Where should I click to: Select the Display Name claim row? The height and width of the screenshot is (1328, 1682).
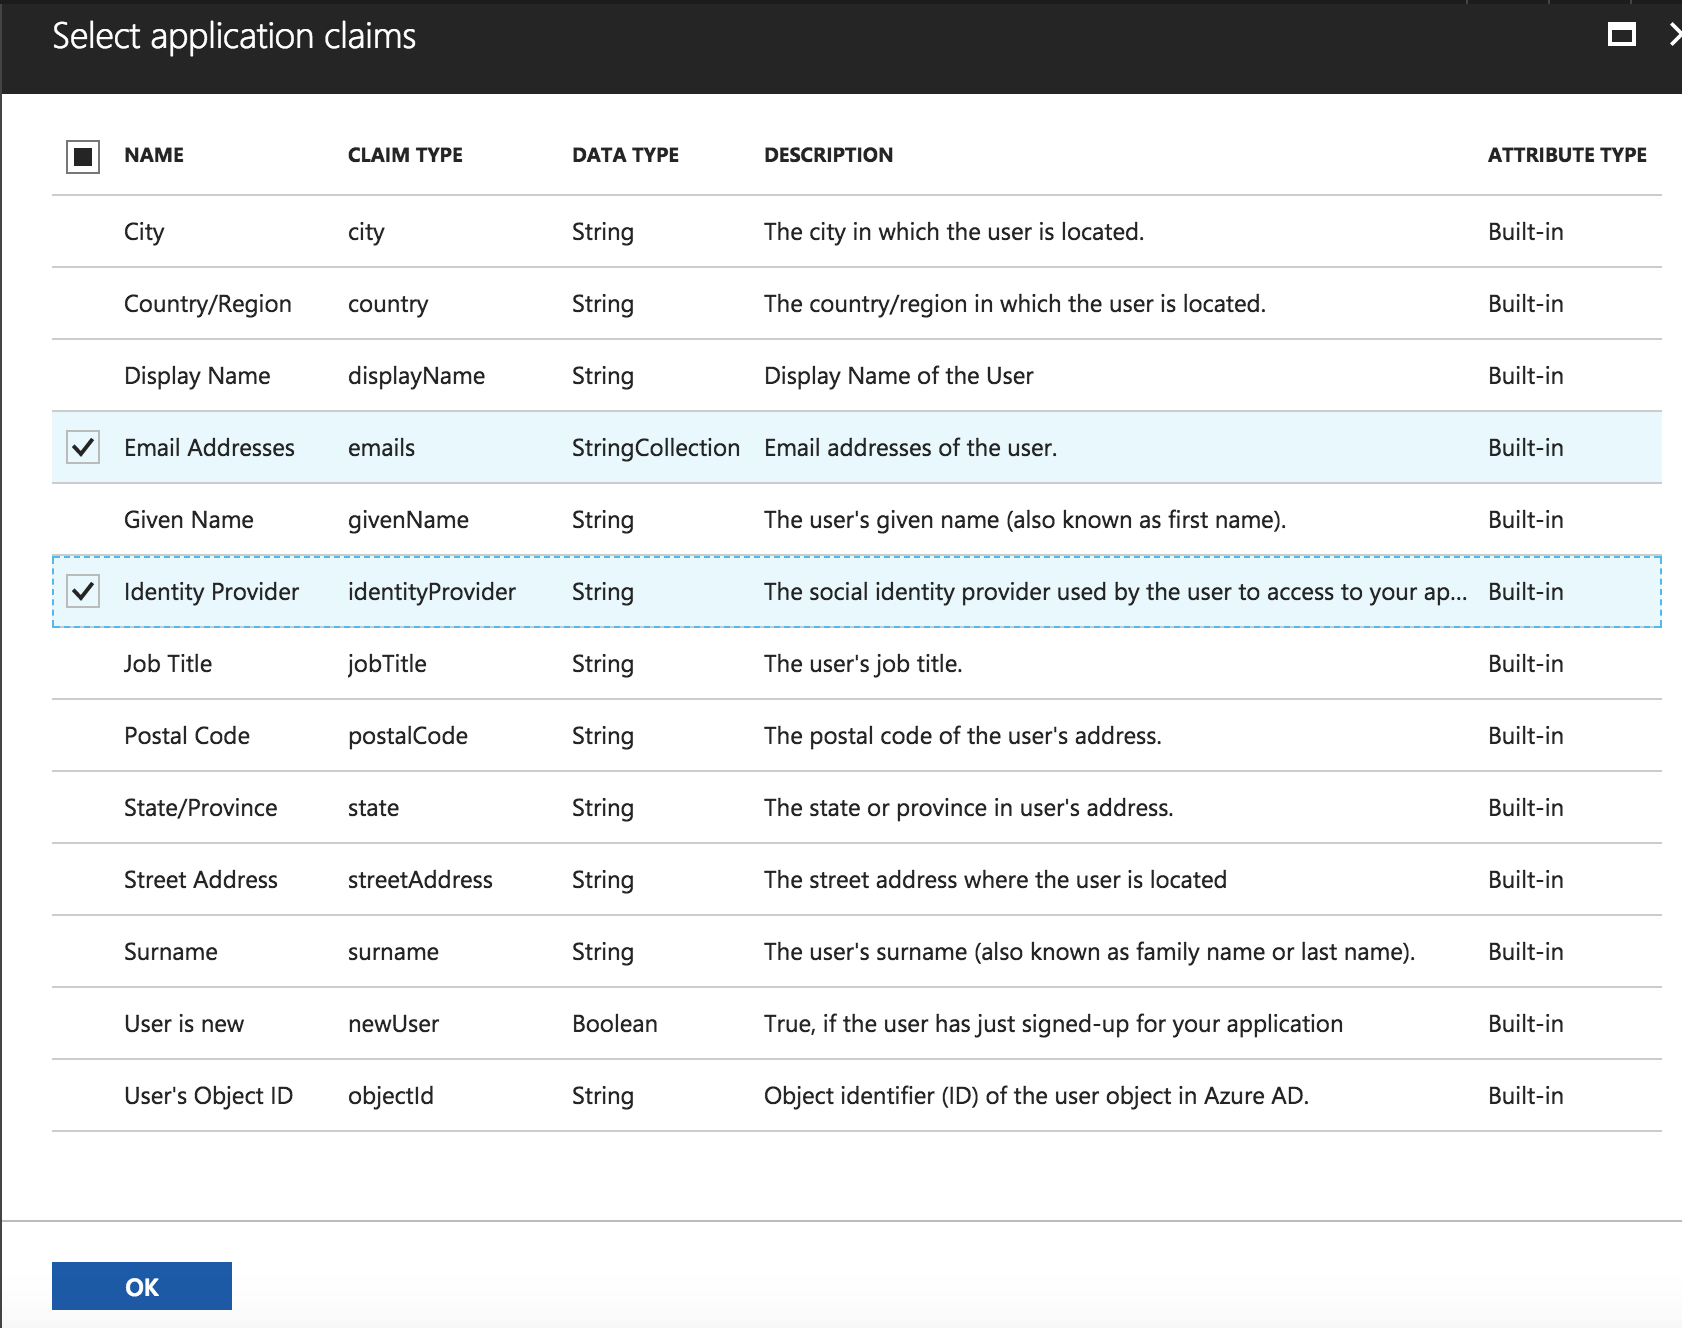pos(857,375)
